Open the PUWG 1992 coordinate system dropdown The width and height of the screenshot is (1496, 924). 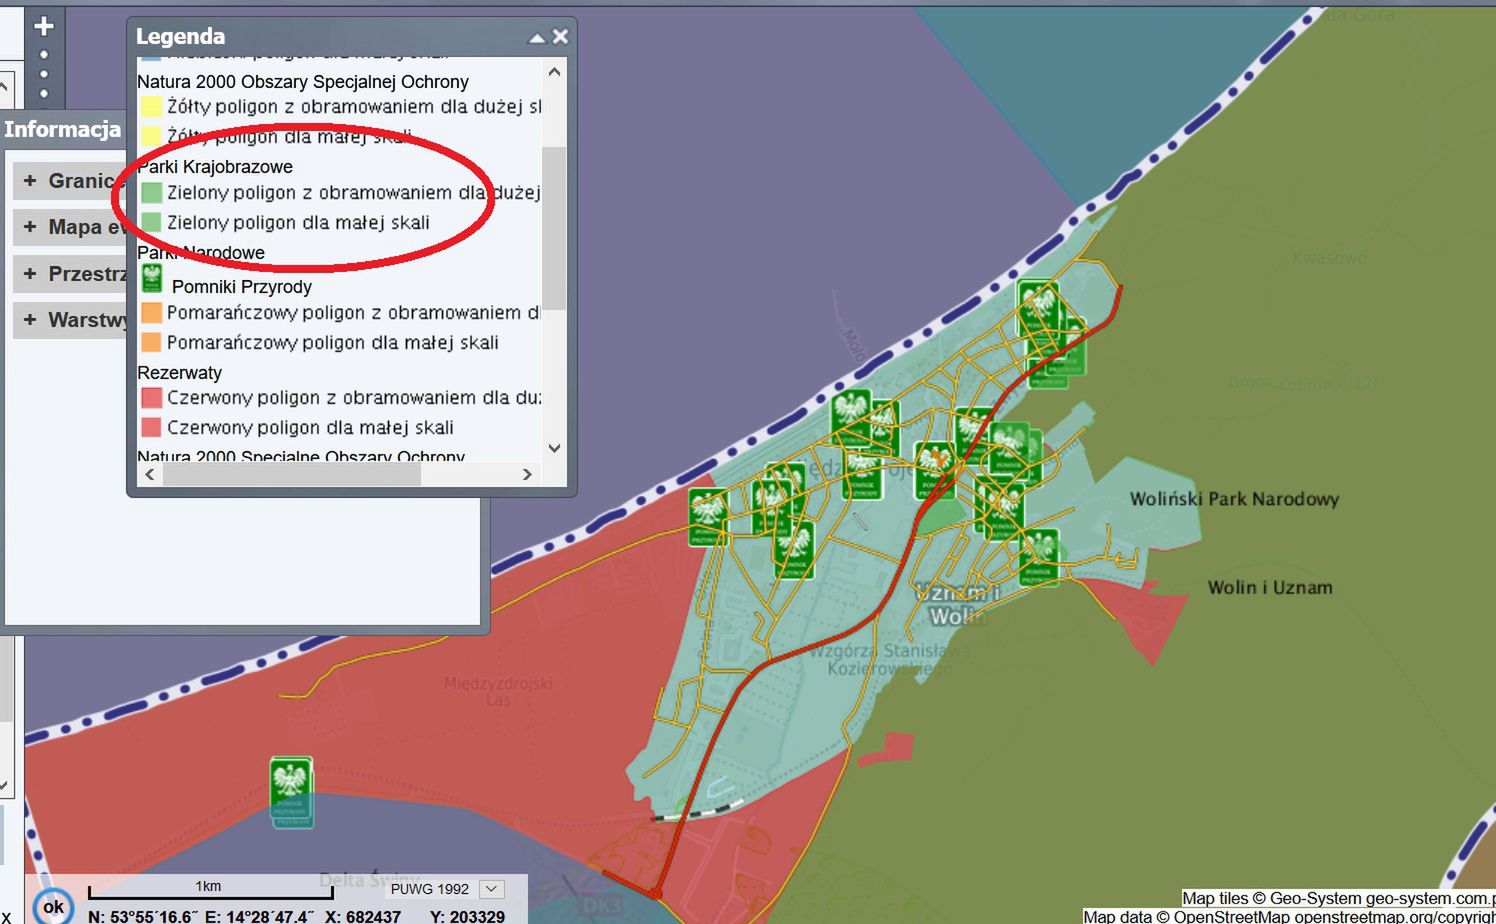[x=491, y=888]
